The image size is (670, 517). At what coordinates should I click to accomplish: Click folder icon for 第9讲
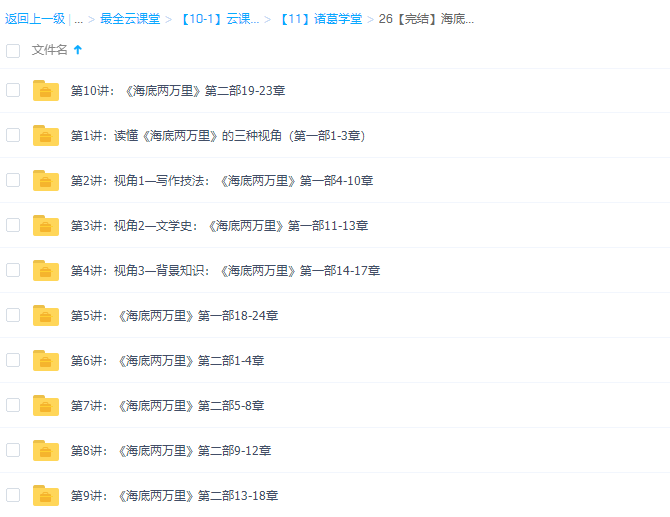click(x=46, y=496)
